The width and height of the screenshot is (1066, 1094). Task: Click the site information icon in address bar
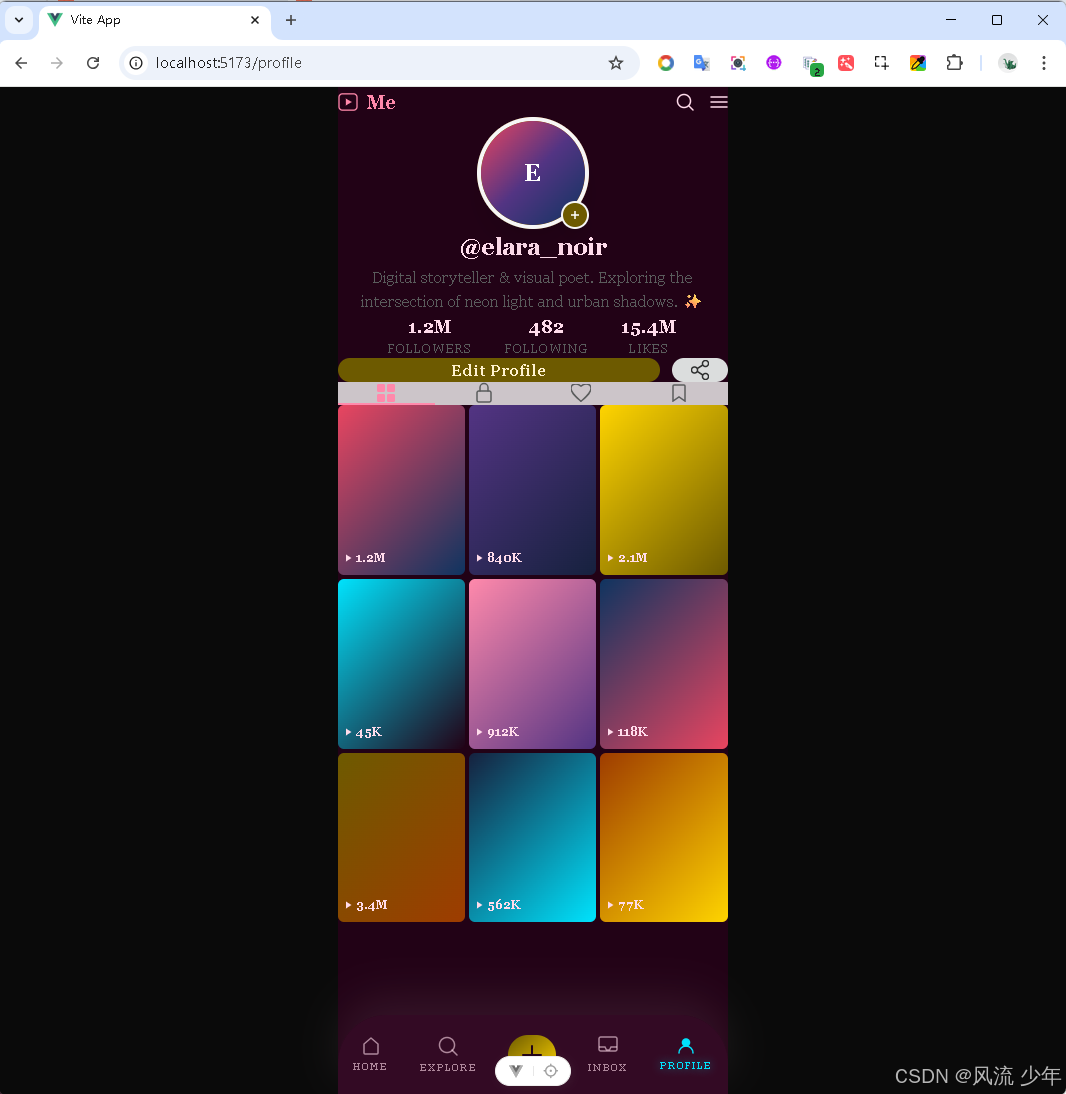tap(137, 63)
